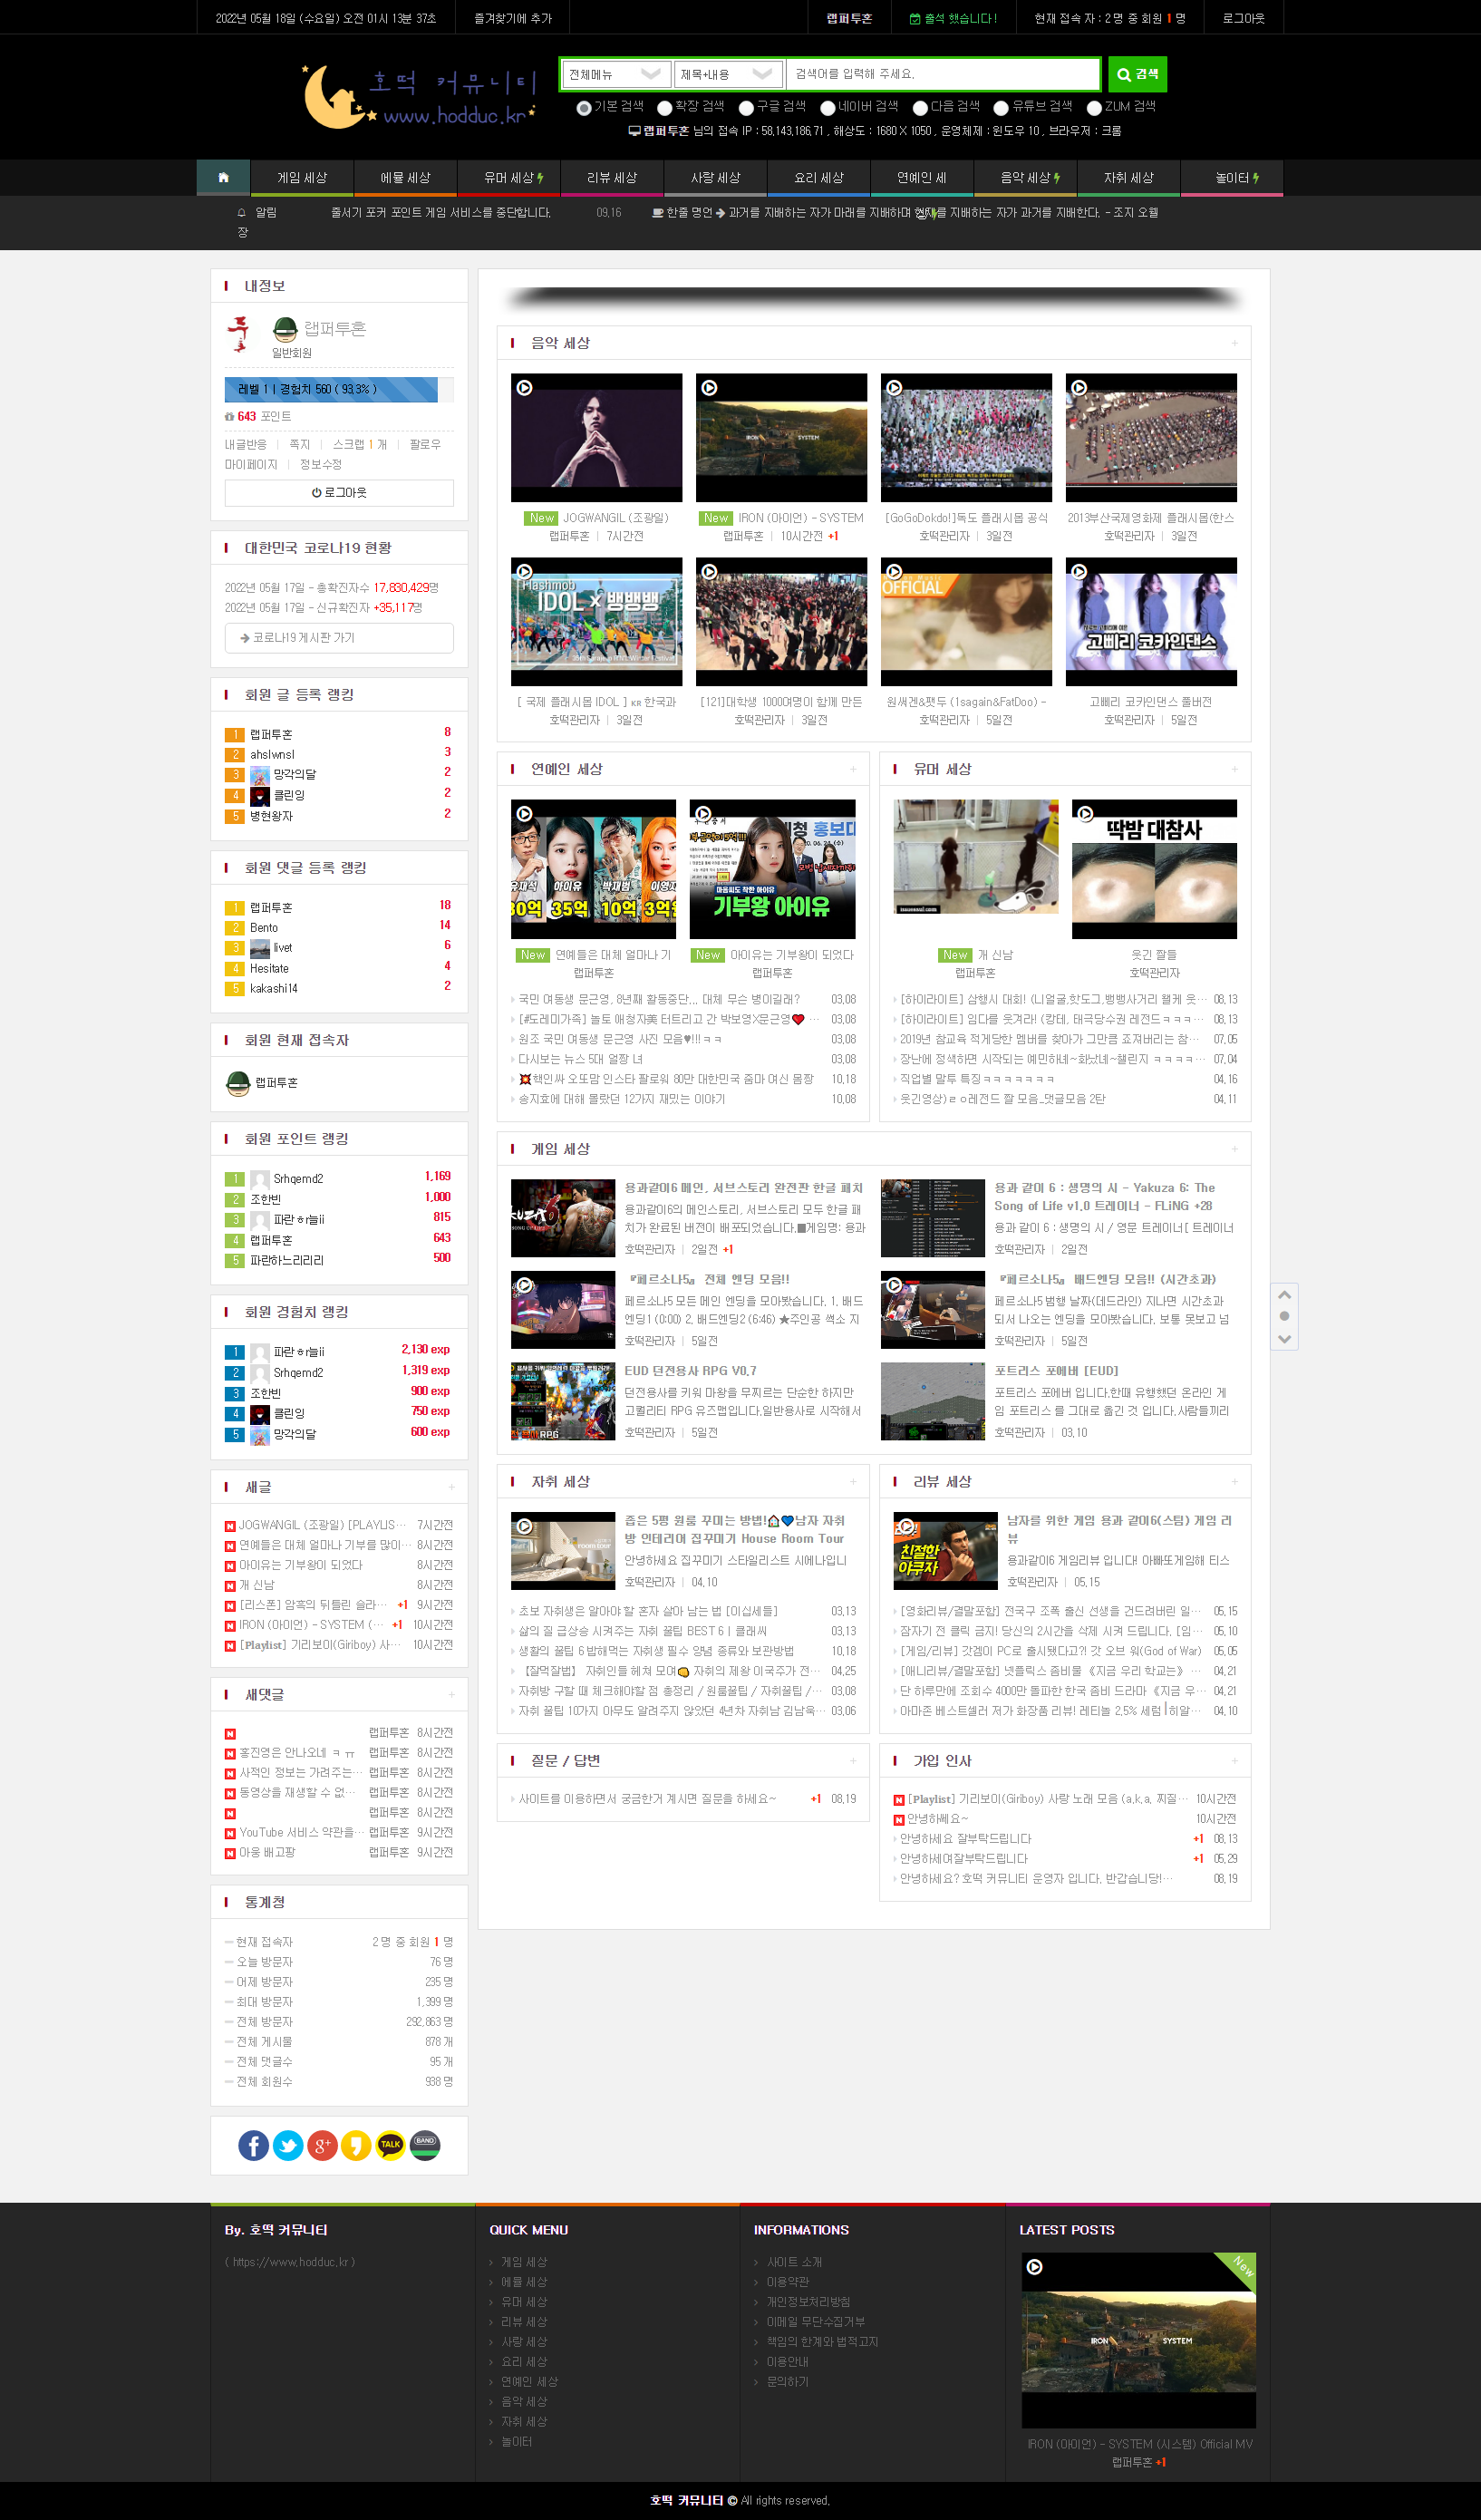
Task: Share via the Facebook icon
Action: pyautogui.click(x=253, y=2145)
